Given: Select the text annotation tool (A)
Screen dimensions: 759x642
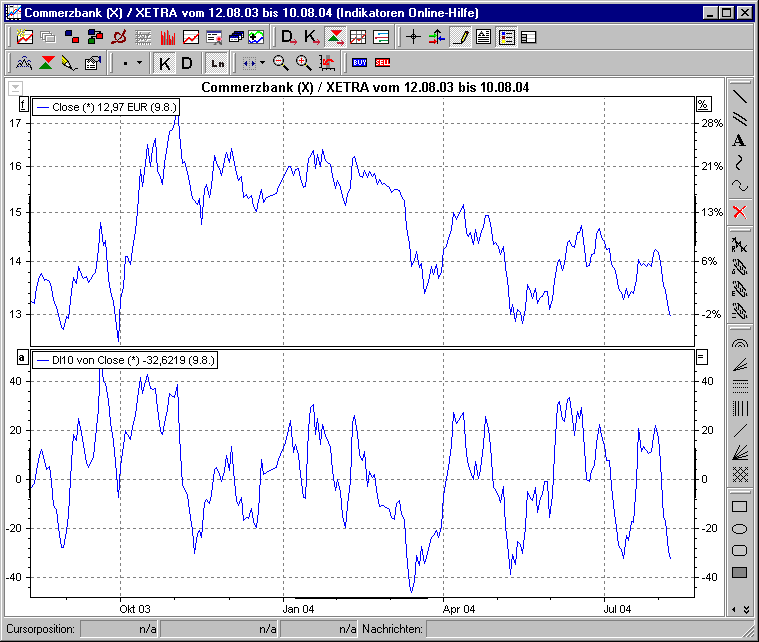Looking at the screenshot, I should pyautogui.click(x=739, y=141).
